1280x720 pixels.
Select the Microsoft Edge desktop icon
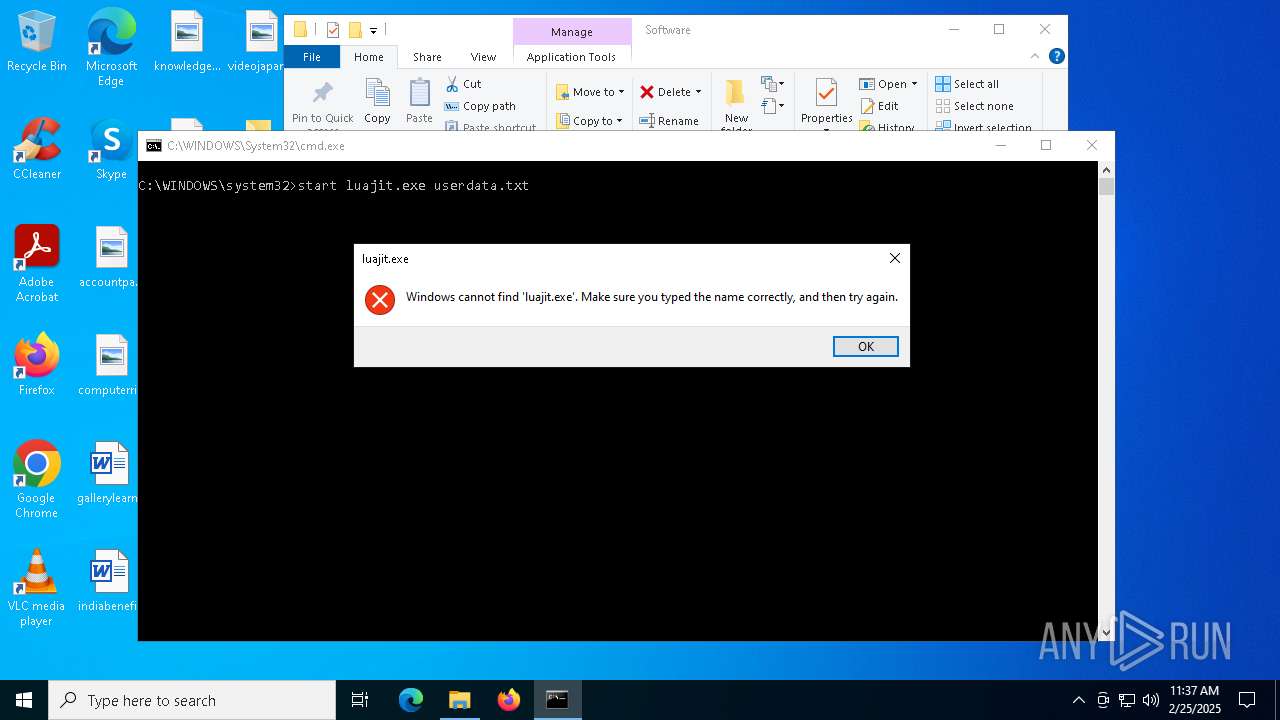[x=111, y=48]
